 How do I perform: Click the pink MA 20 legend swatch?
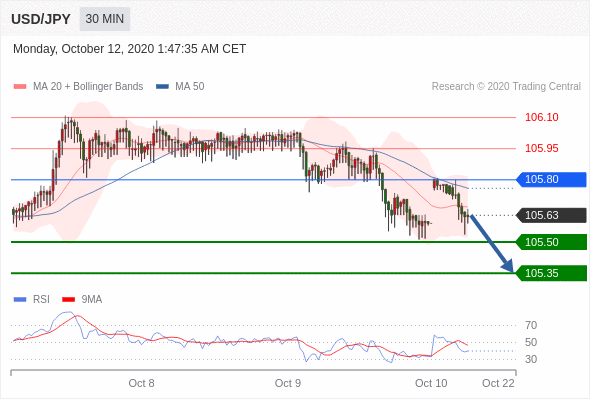[x=20, y=87]
